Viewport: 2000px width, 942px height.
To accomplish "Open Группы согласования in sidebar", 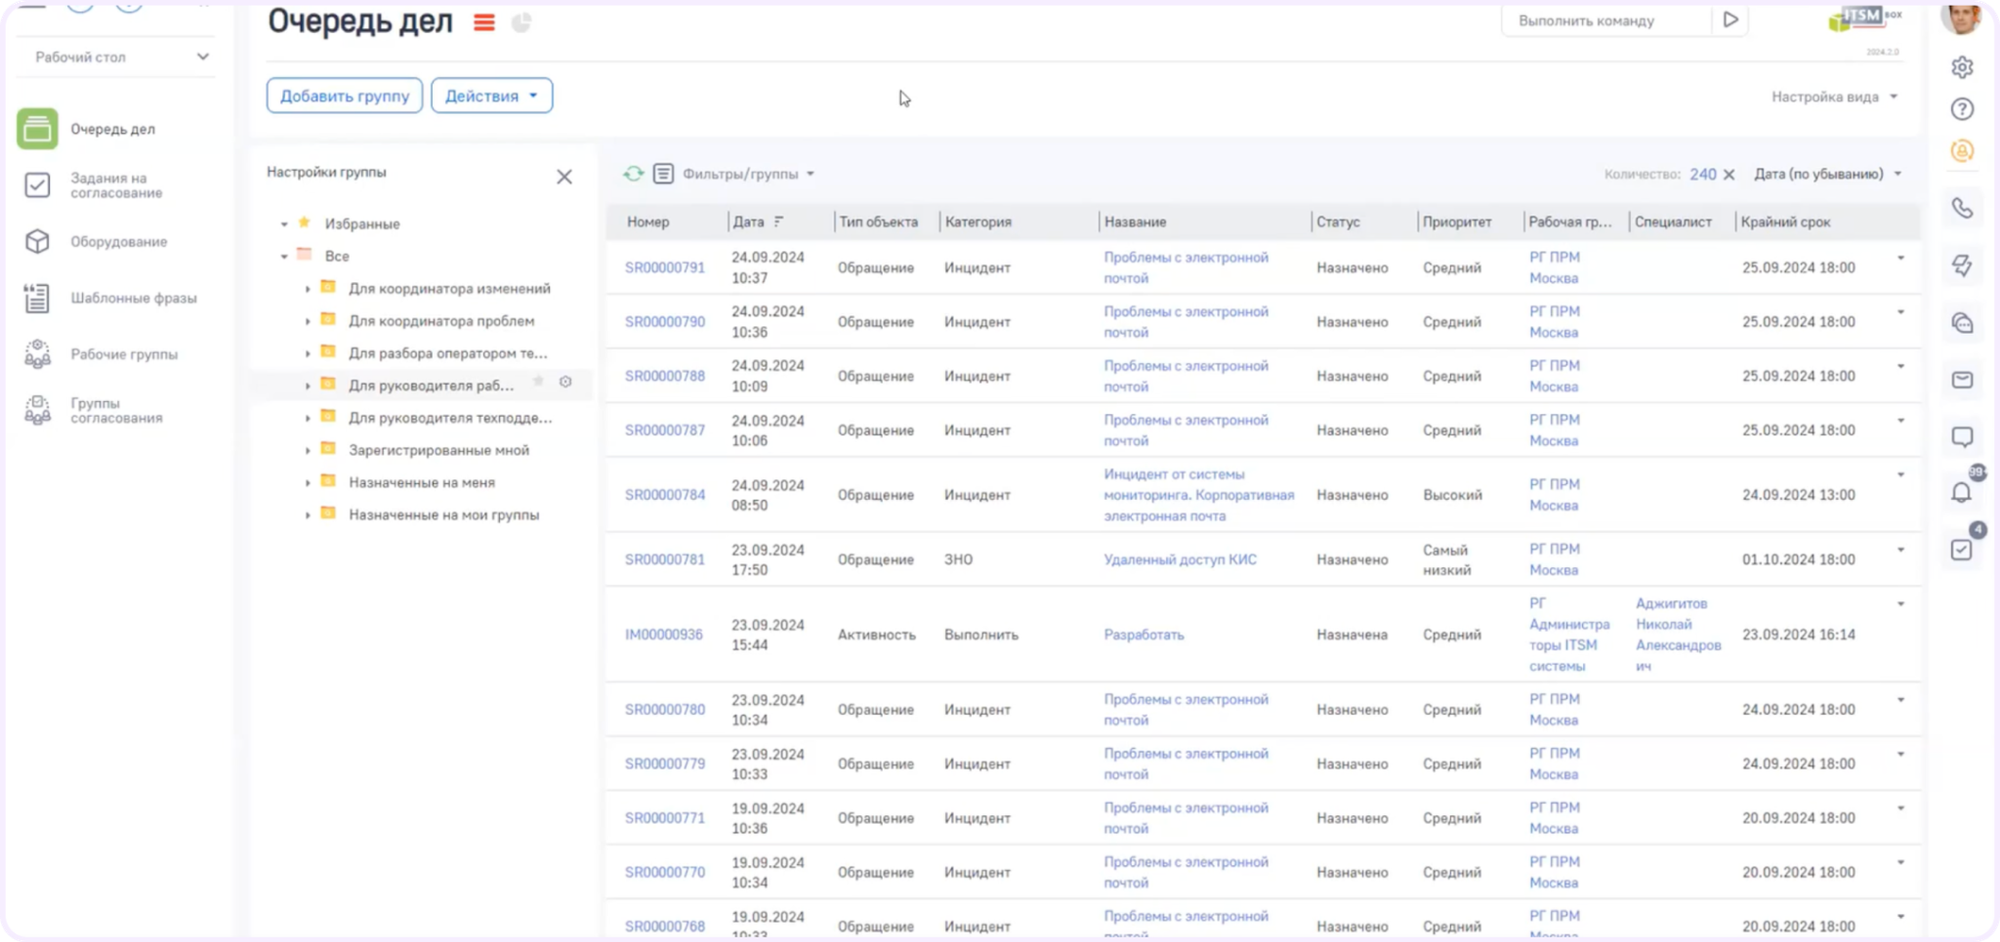I will [93, 411].
